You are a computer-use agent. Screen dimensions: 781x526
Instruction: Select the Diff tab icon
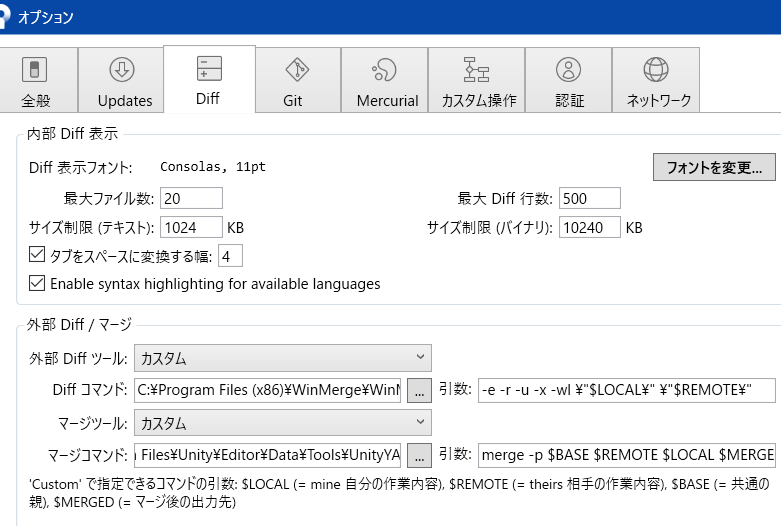pyautogui.click(x=209, y=68)
